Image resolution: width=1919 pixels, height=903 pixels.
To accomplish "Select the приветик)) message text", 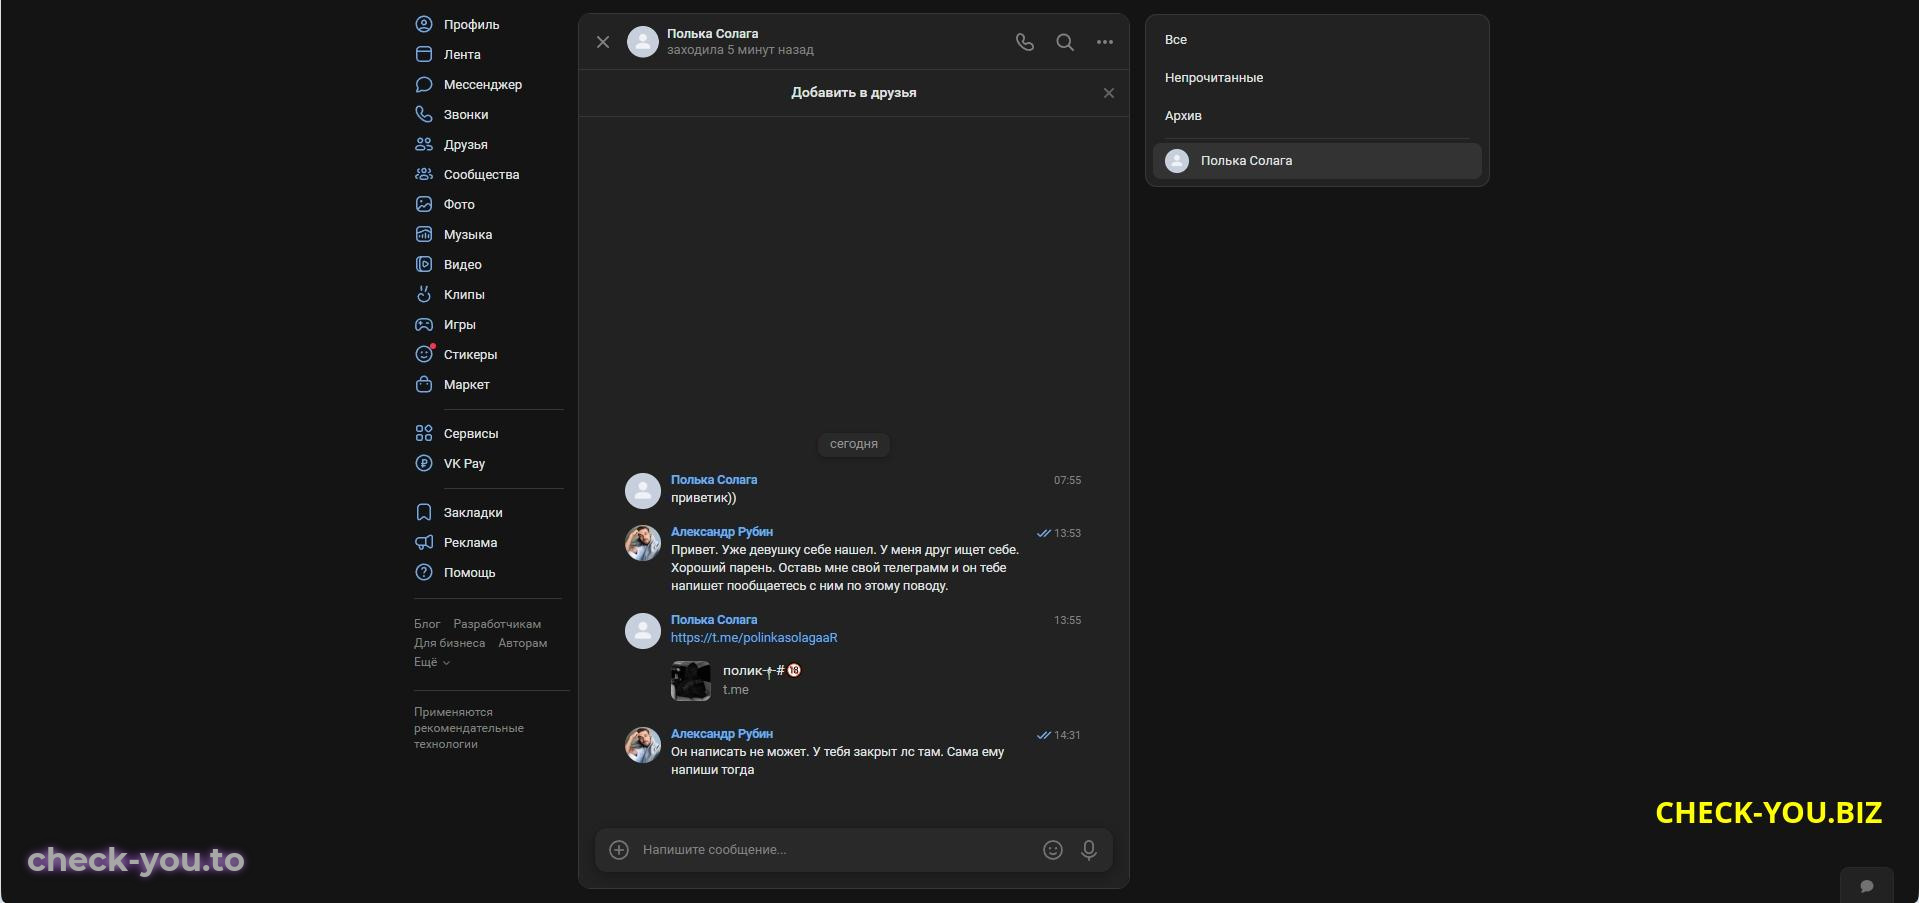I will (703, 498).
